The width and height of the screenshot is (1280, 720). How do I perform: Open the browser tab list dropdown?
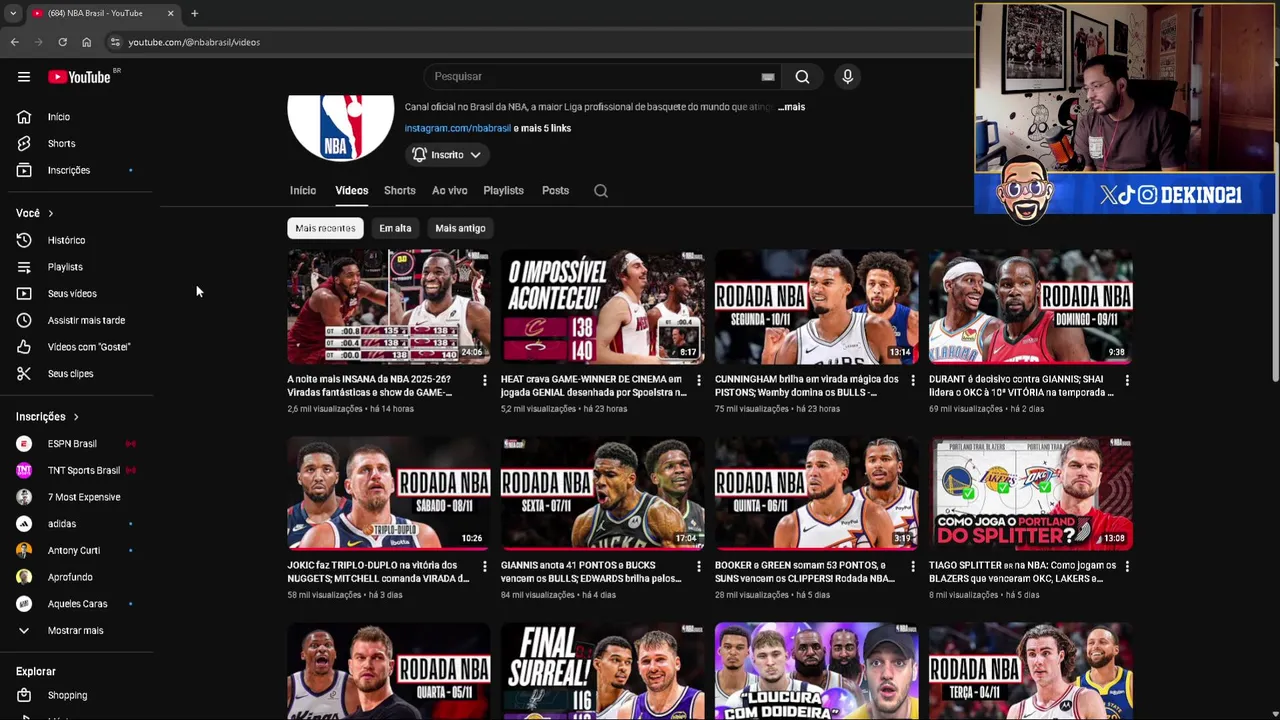pos(12,13)
